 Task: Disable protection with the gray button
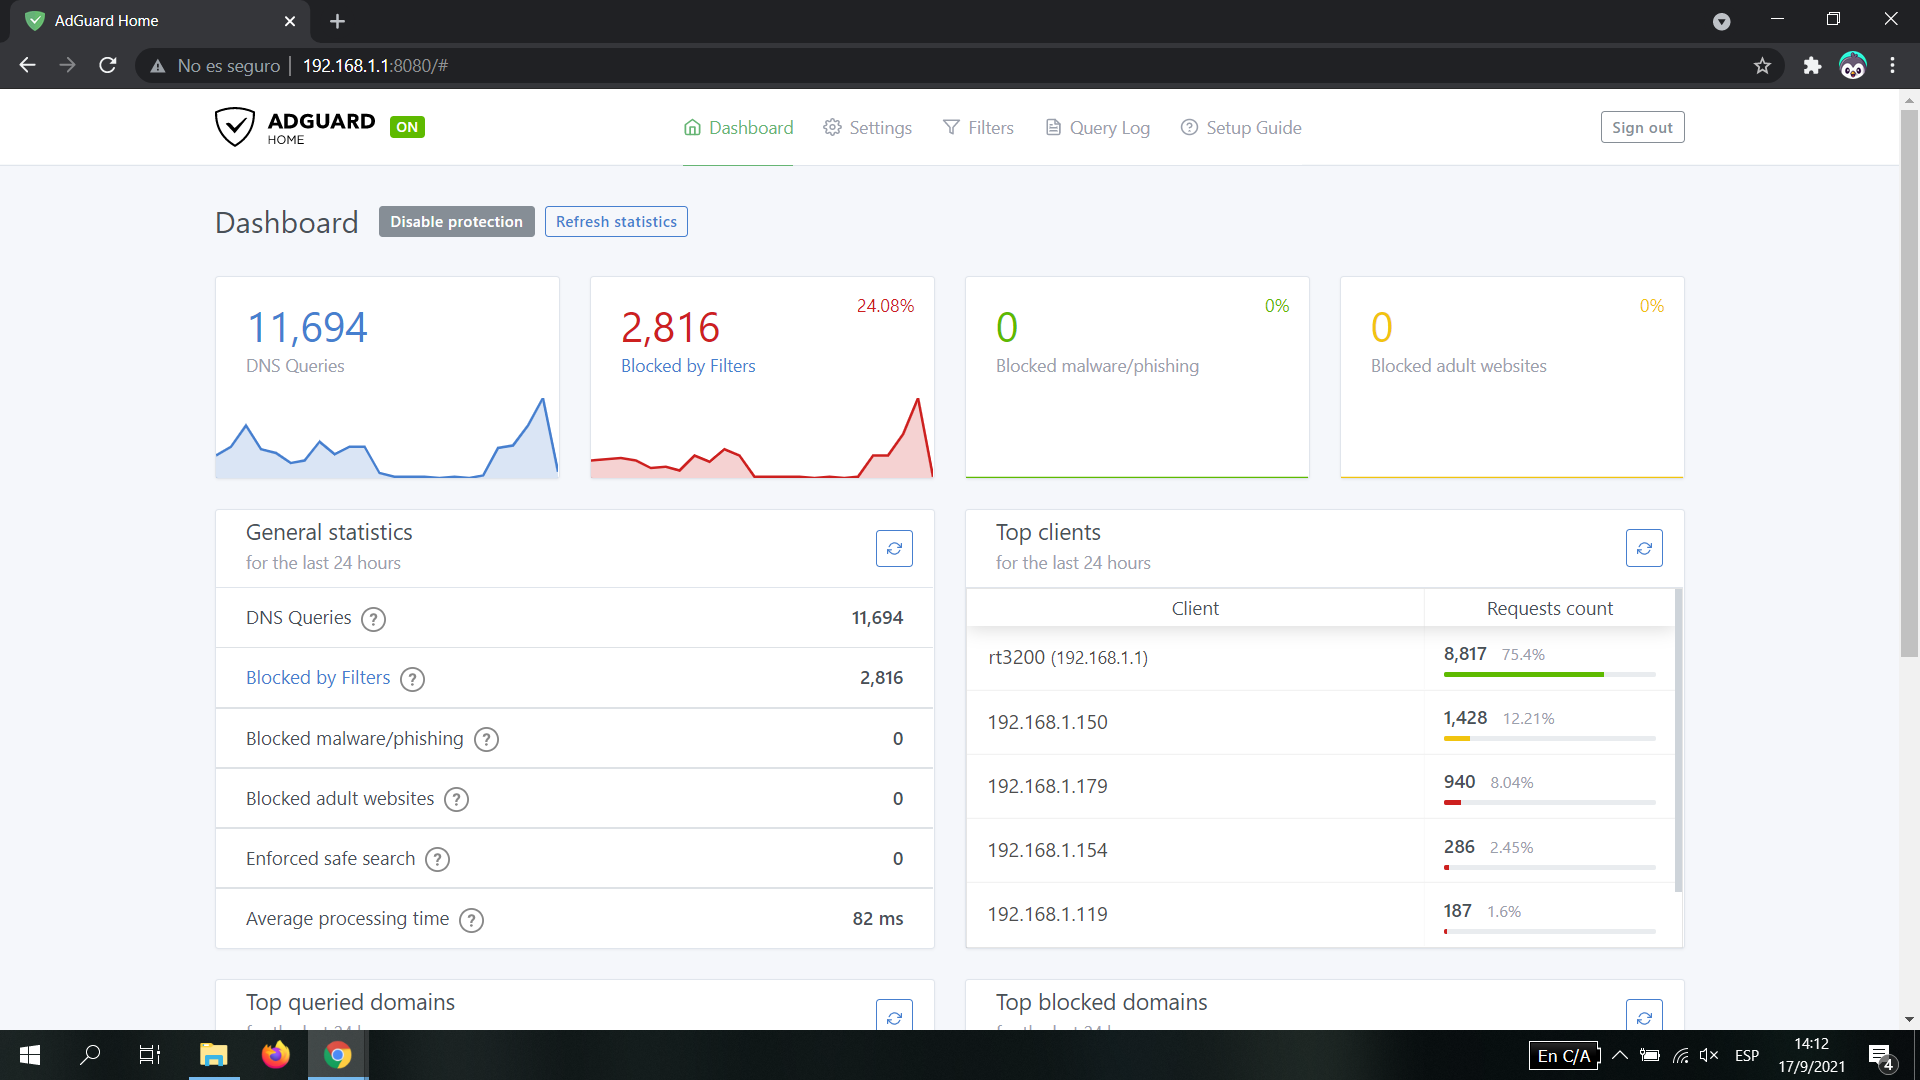[x=456, y=222]
